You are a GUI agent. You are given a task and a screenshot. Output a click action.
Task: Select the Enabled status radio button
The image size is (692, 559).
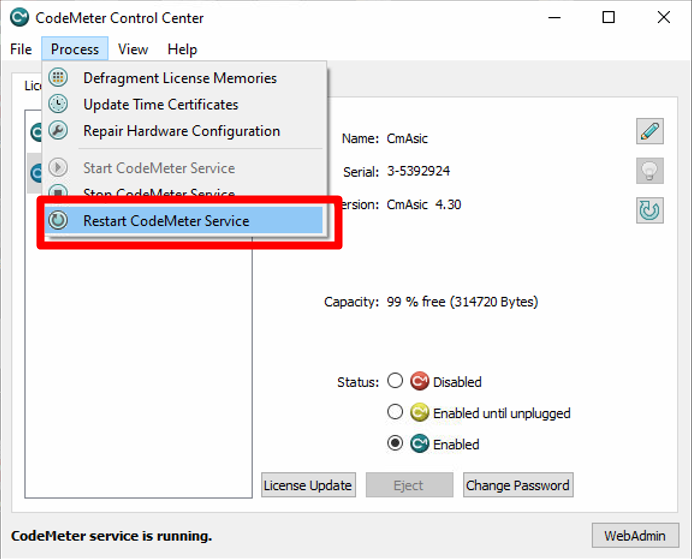click(x=395, y=443)
